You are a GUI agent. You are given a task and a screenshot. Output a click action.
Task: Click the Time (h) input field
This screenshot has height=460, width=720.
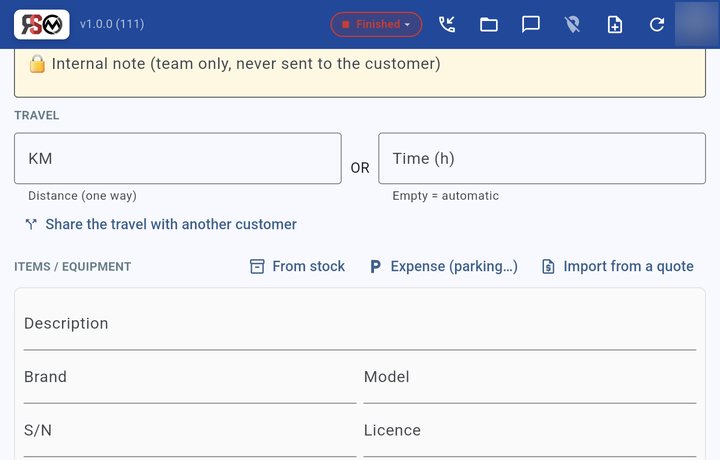542,158
